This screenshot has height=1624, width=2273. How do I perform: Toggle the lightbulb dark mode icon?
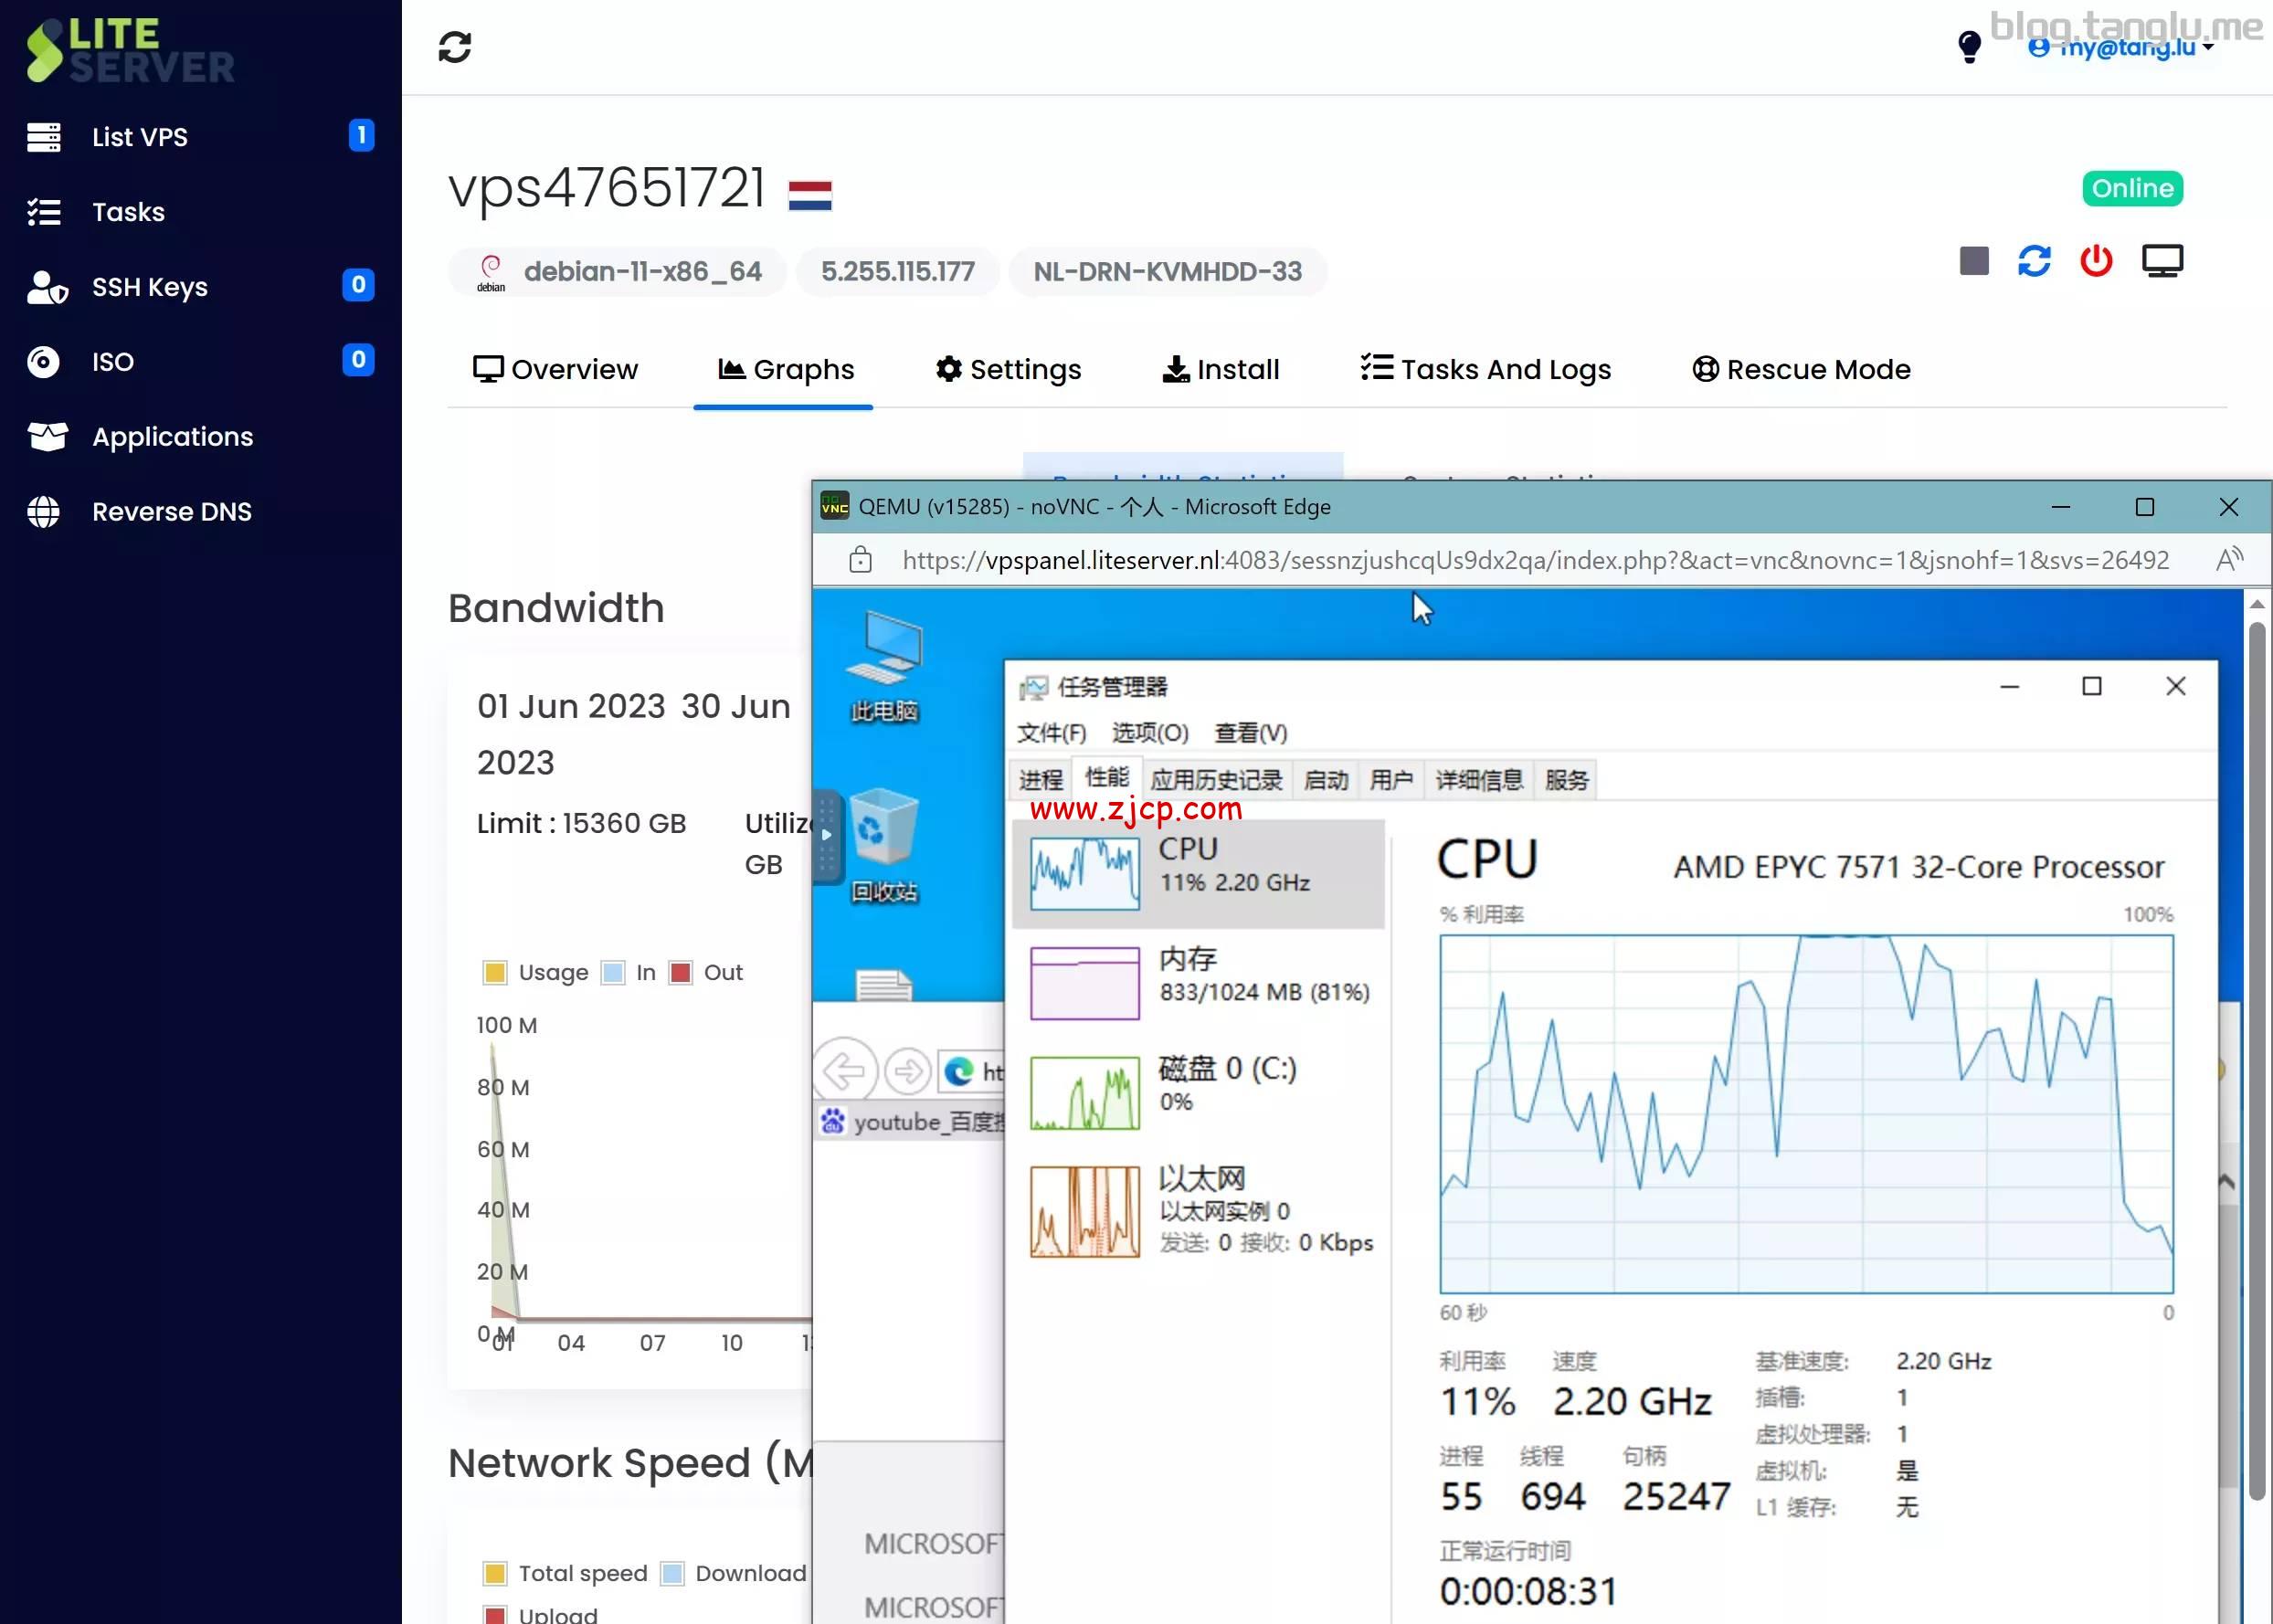(1969, 46)
